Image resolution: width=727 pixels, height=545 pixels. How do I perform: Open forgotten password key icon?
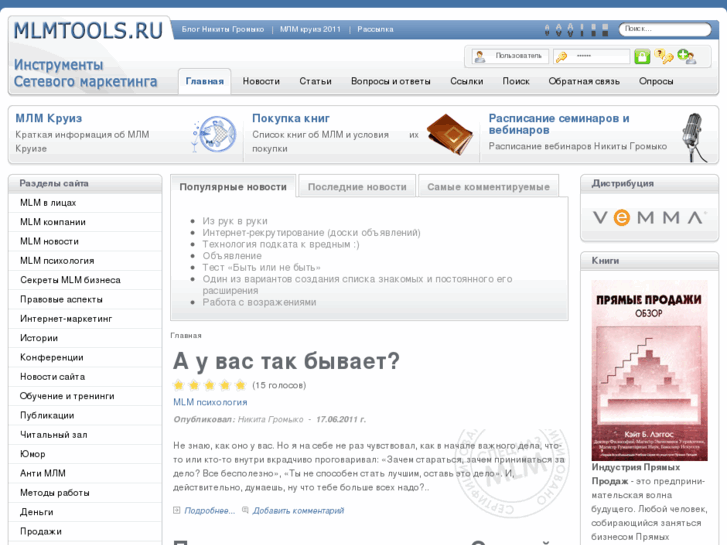pos(664,57)
